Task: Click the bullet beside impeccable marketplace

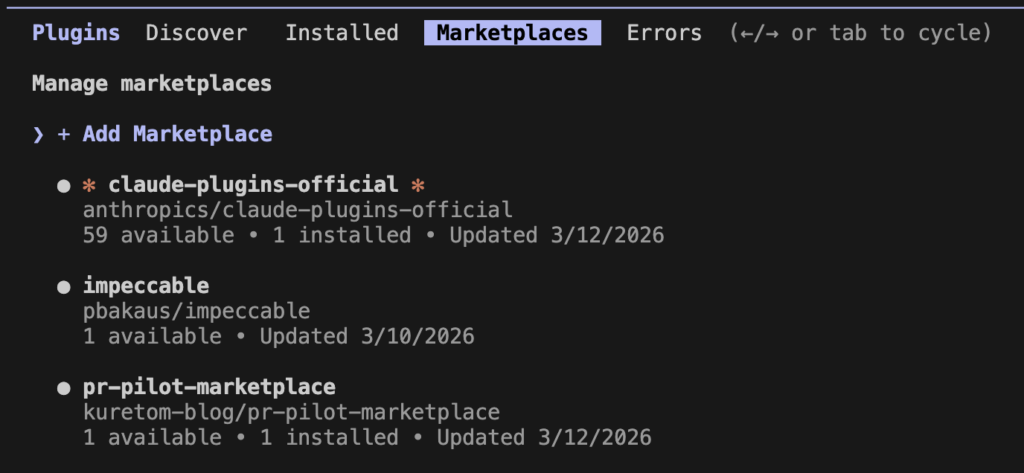Action: click(64, 287)
